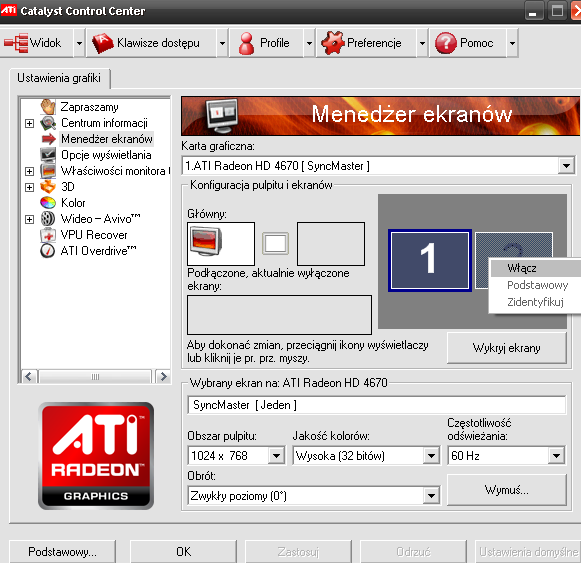The image size is (581, 563).
Task: Click the tree horizontal scrollbar thumb
Action: tap(95, 377)
